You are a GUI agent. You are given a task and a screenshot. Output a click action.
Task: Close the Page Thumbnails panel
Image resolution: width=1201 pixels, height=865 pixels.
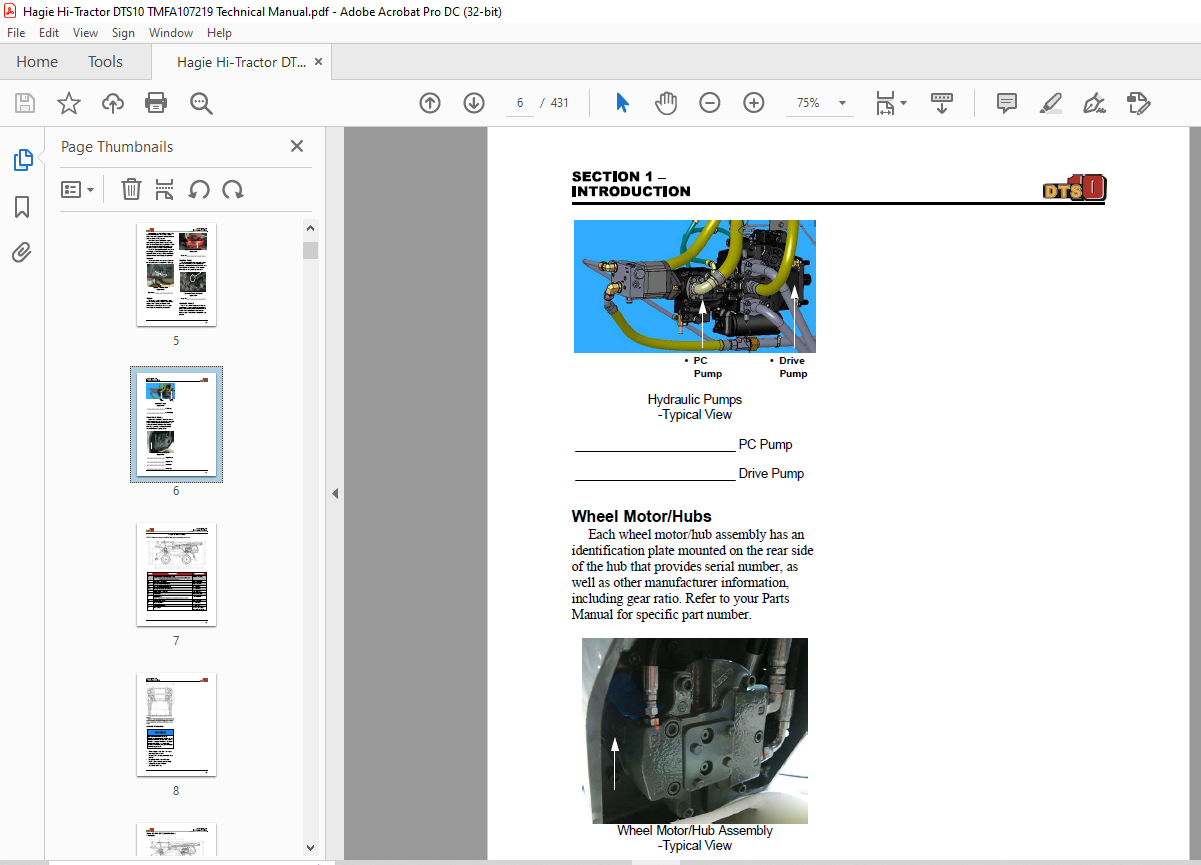(297, 146)
